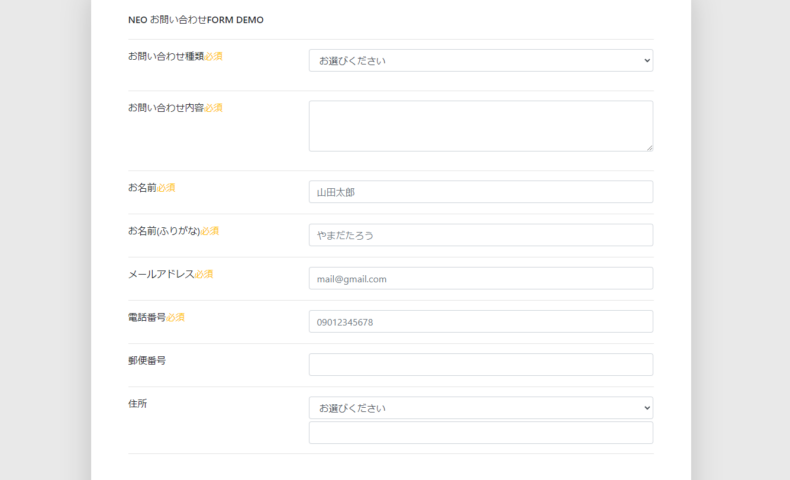Open the お問い合わせ種類 dropdown

coord(481,60)
